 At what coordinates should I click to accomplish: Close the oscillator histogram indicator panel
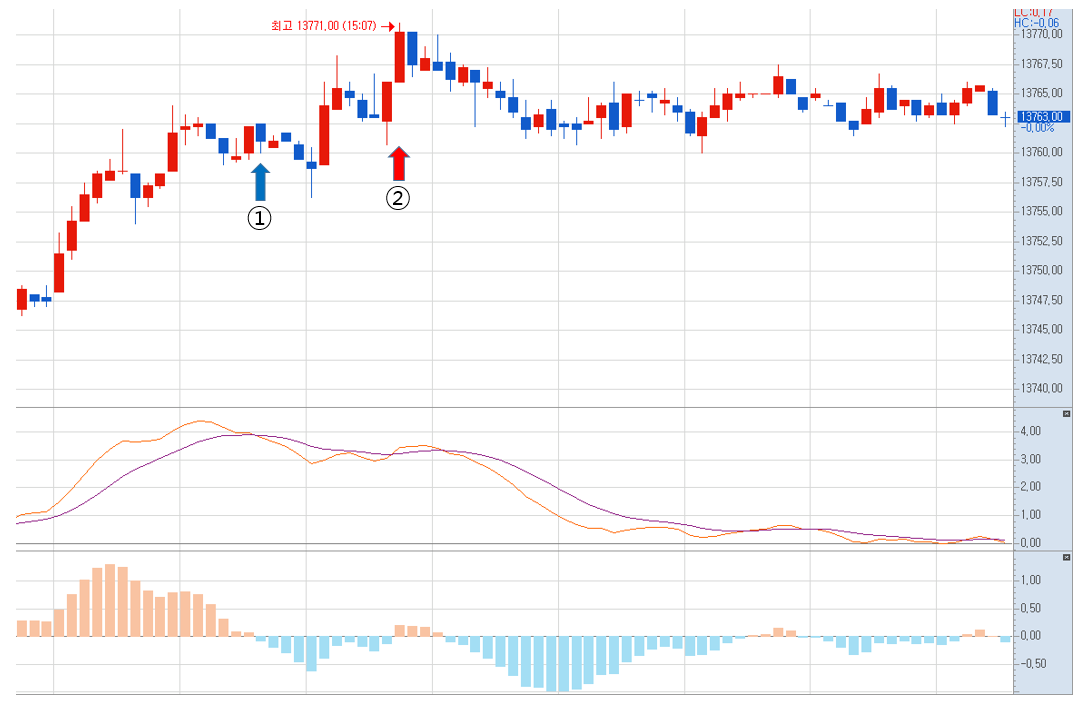[1066, 557]
